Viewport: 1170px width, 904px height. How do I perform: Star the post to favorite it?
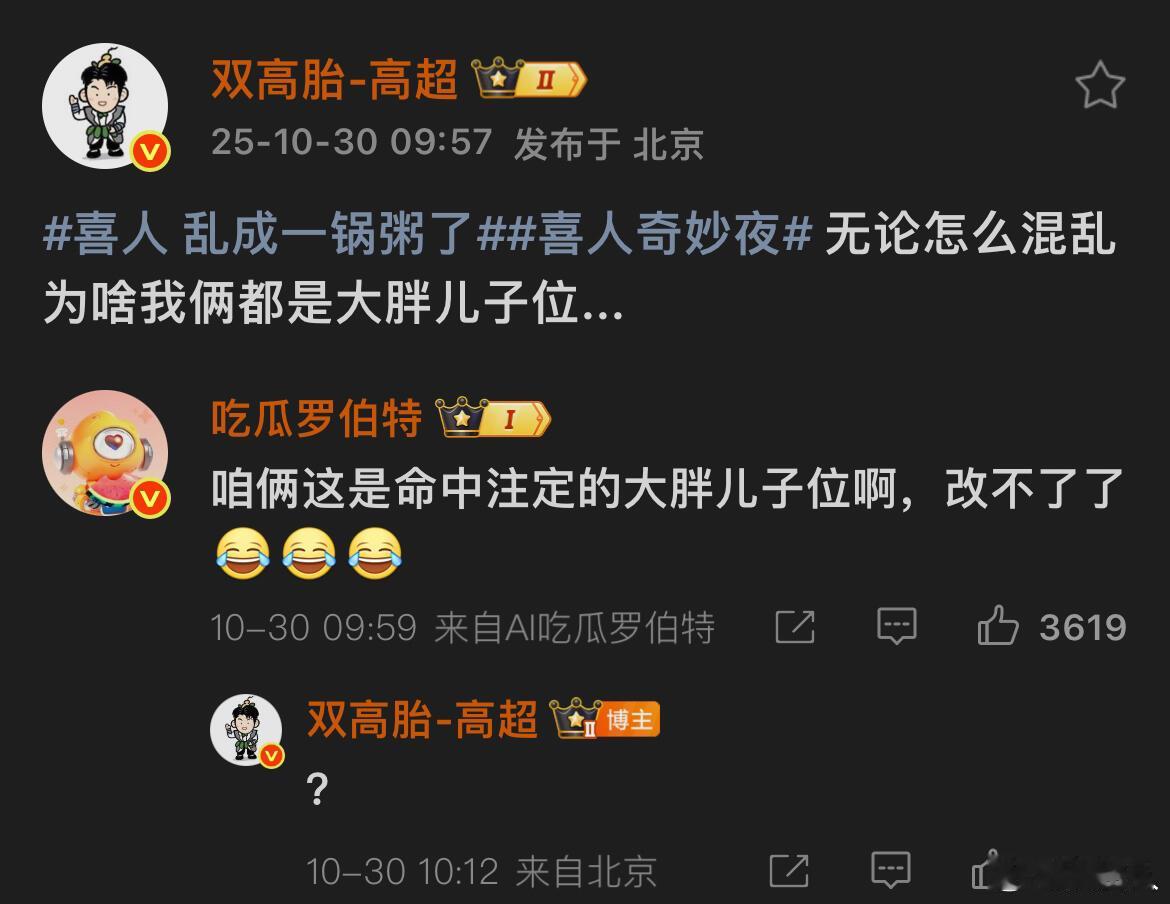(x=1101, y=85)
